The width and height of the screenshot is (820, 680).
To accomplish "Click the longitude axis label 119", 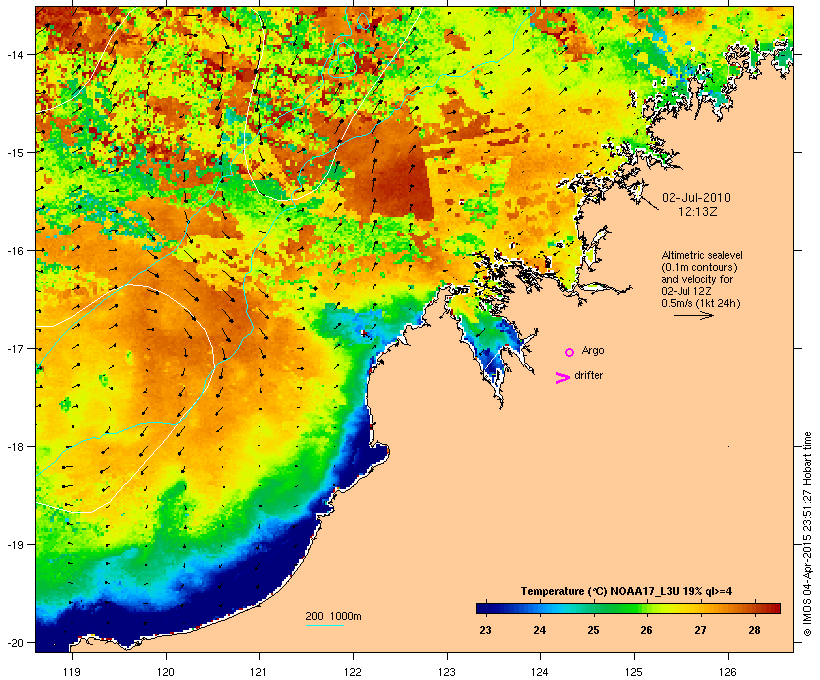I will tap(72, 672).
